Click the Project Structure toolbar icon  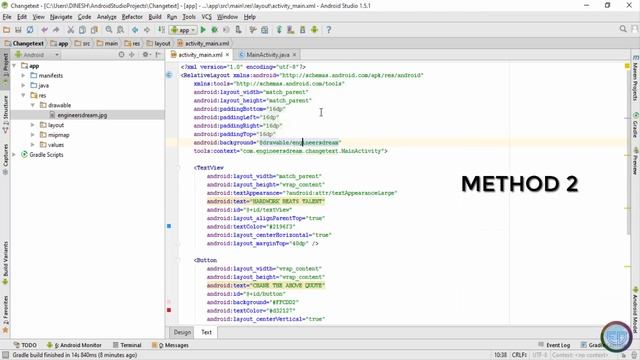264,30
